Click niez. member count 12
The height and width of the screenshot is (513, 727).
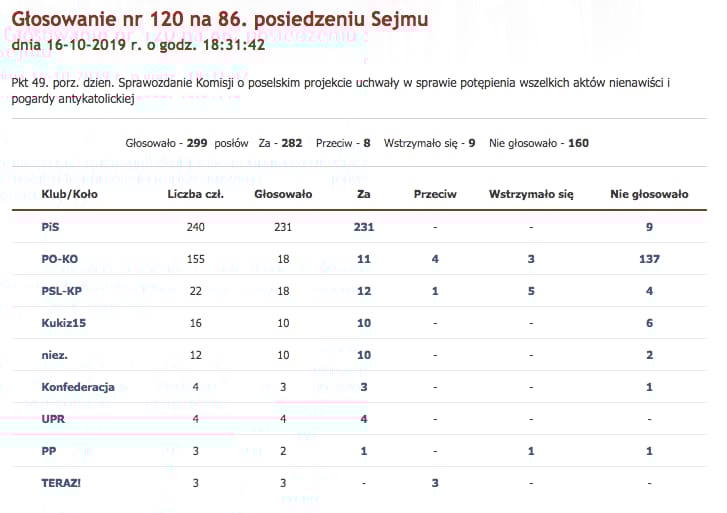(x=195, y=355)
